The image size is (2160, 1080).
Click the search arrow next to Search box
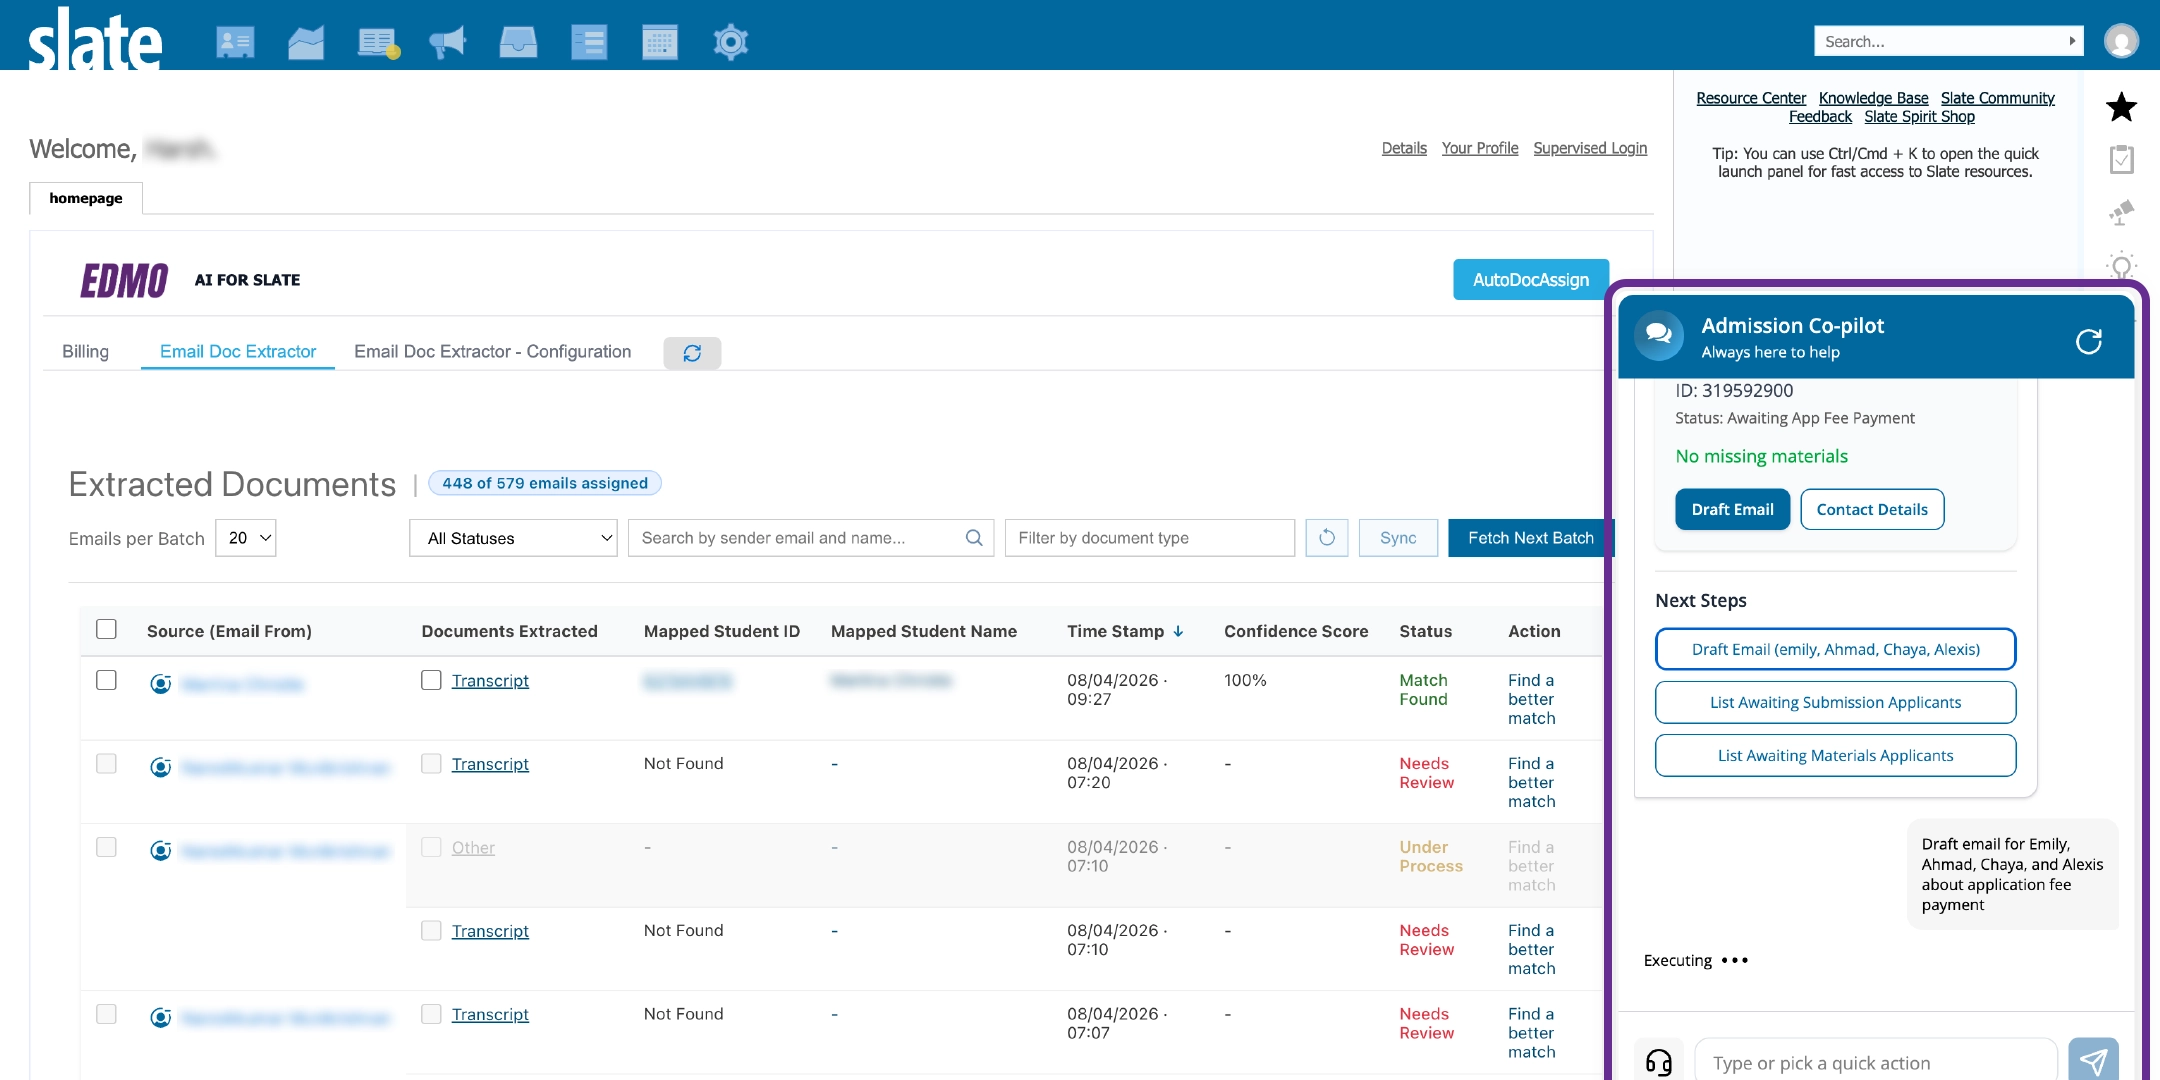pyautogui.click(x=2072, y=41)
